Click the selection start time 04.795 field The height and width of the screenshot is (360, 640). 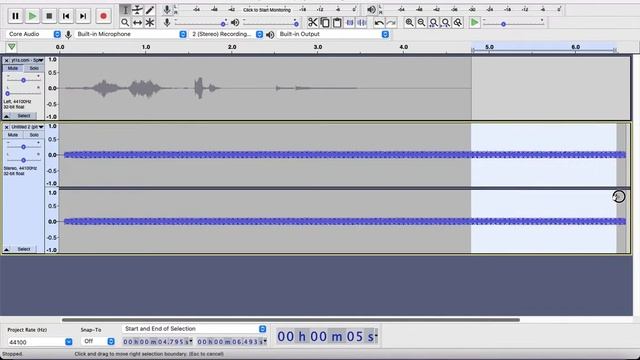coord(158,341)
